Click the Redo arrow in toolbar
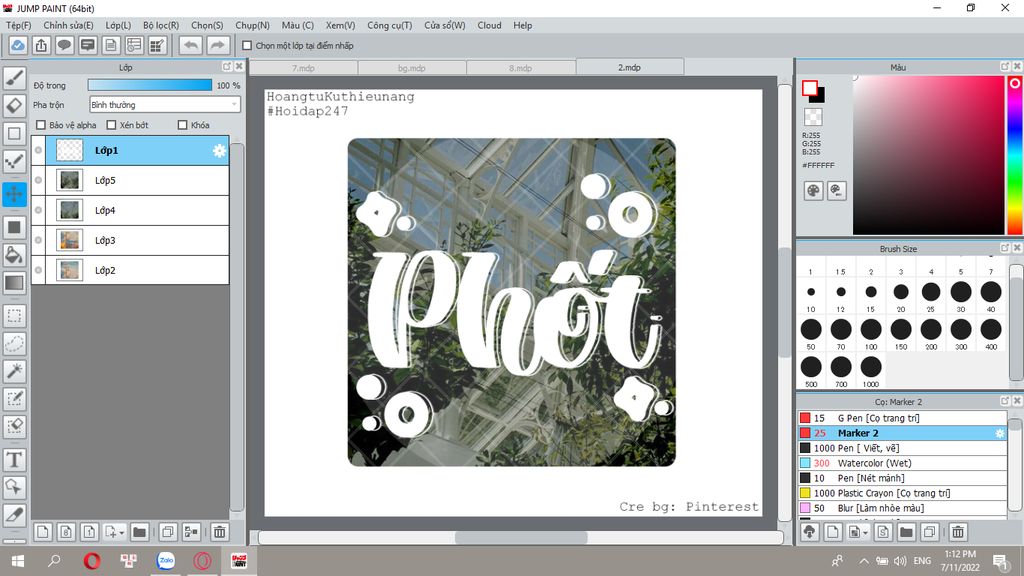Image resolution: width=1024 pixels, height=576 pixels. click(217, 45)
